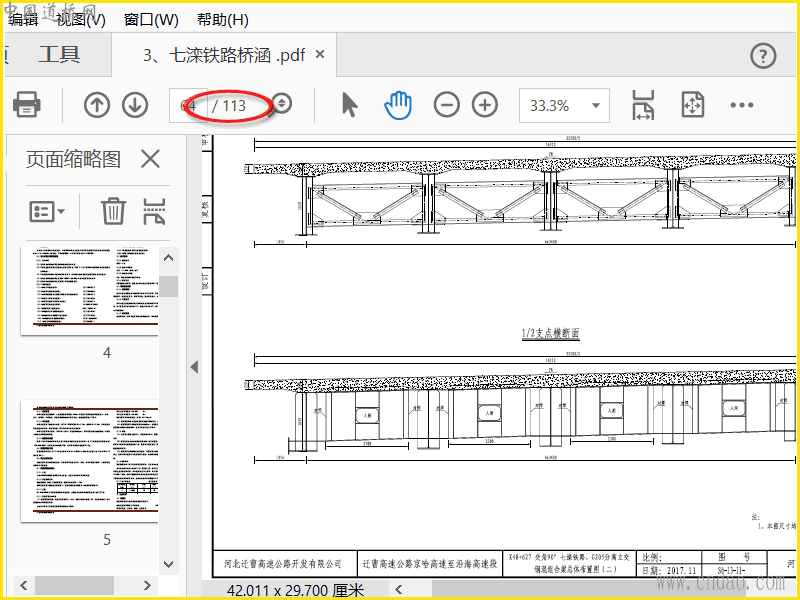Screen dimensions: 800x600
Task: Click 迁曹高速公路京哈高速至沿海高速段 in title block
Action: point(430,564)
